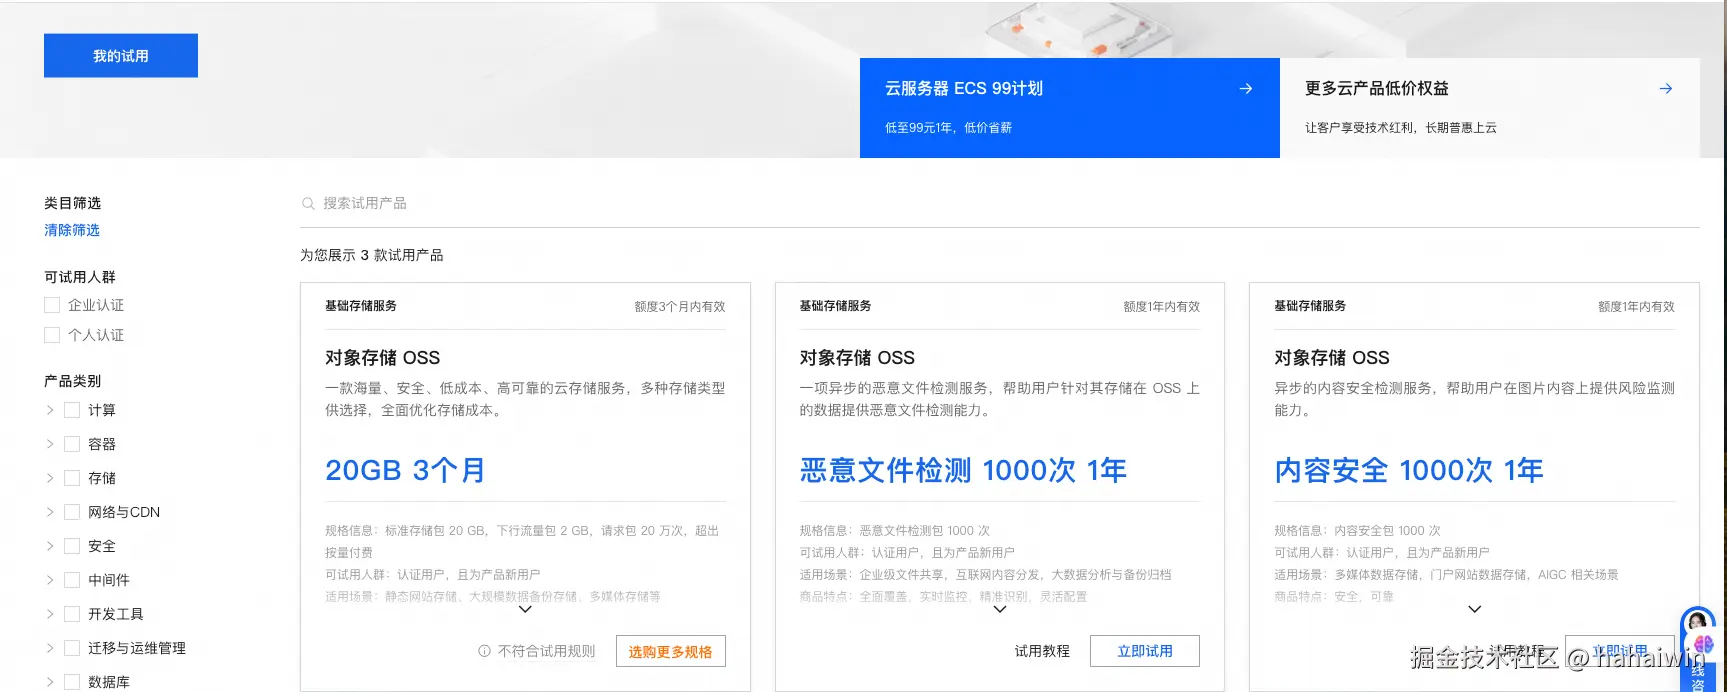Expand the 安全 category chevron

tap(50, 546)
